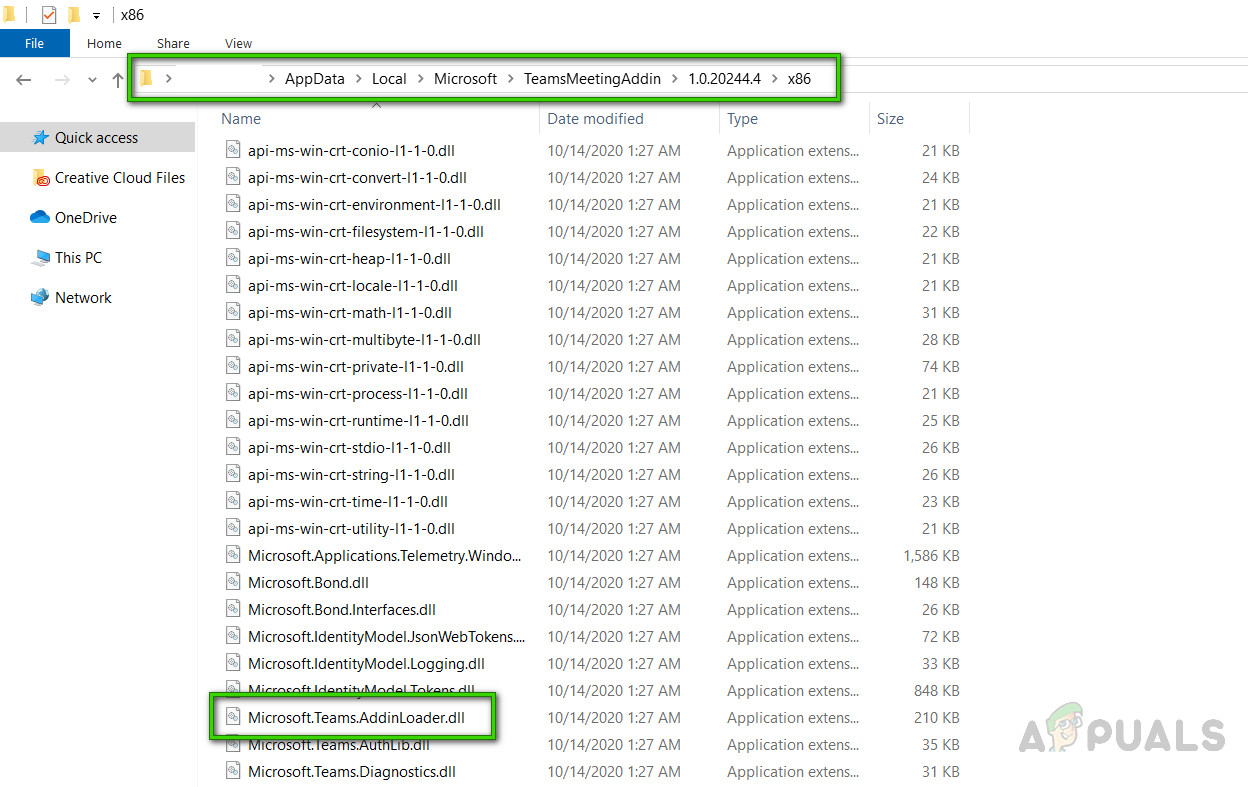Expand the chevron after AppData in the address bar

pyautogui.click(x=358, y=79)
